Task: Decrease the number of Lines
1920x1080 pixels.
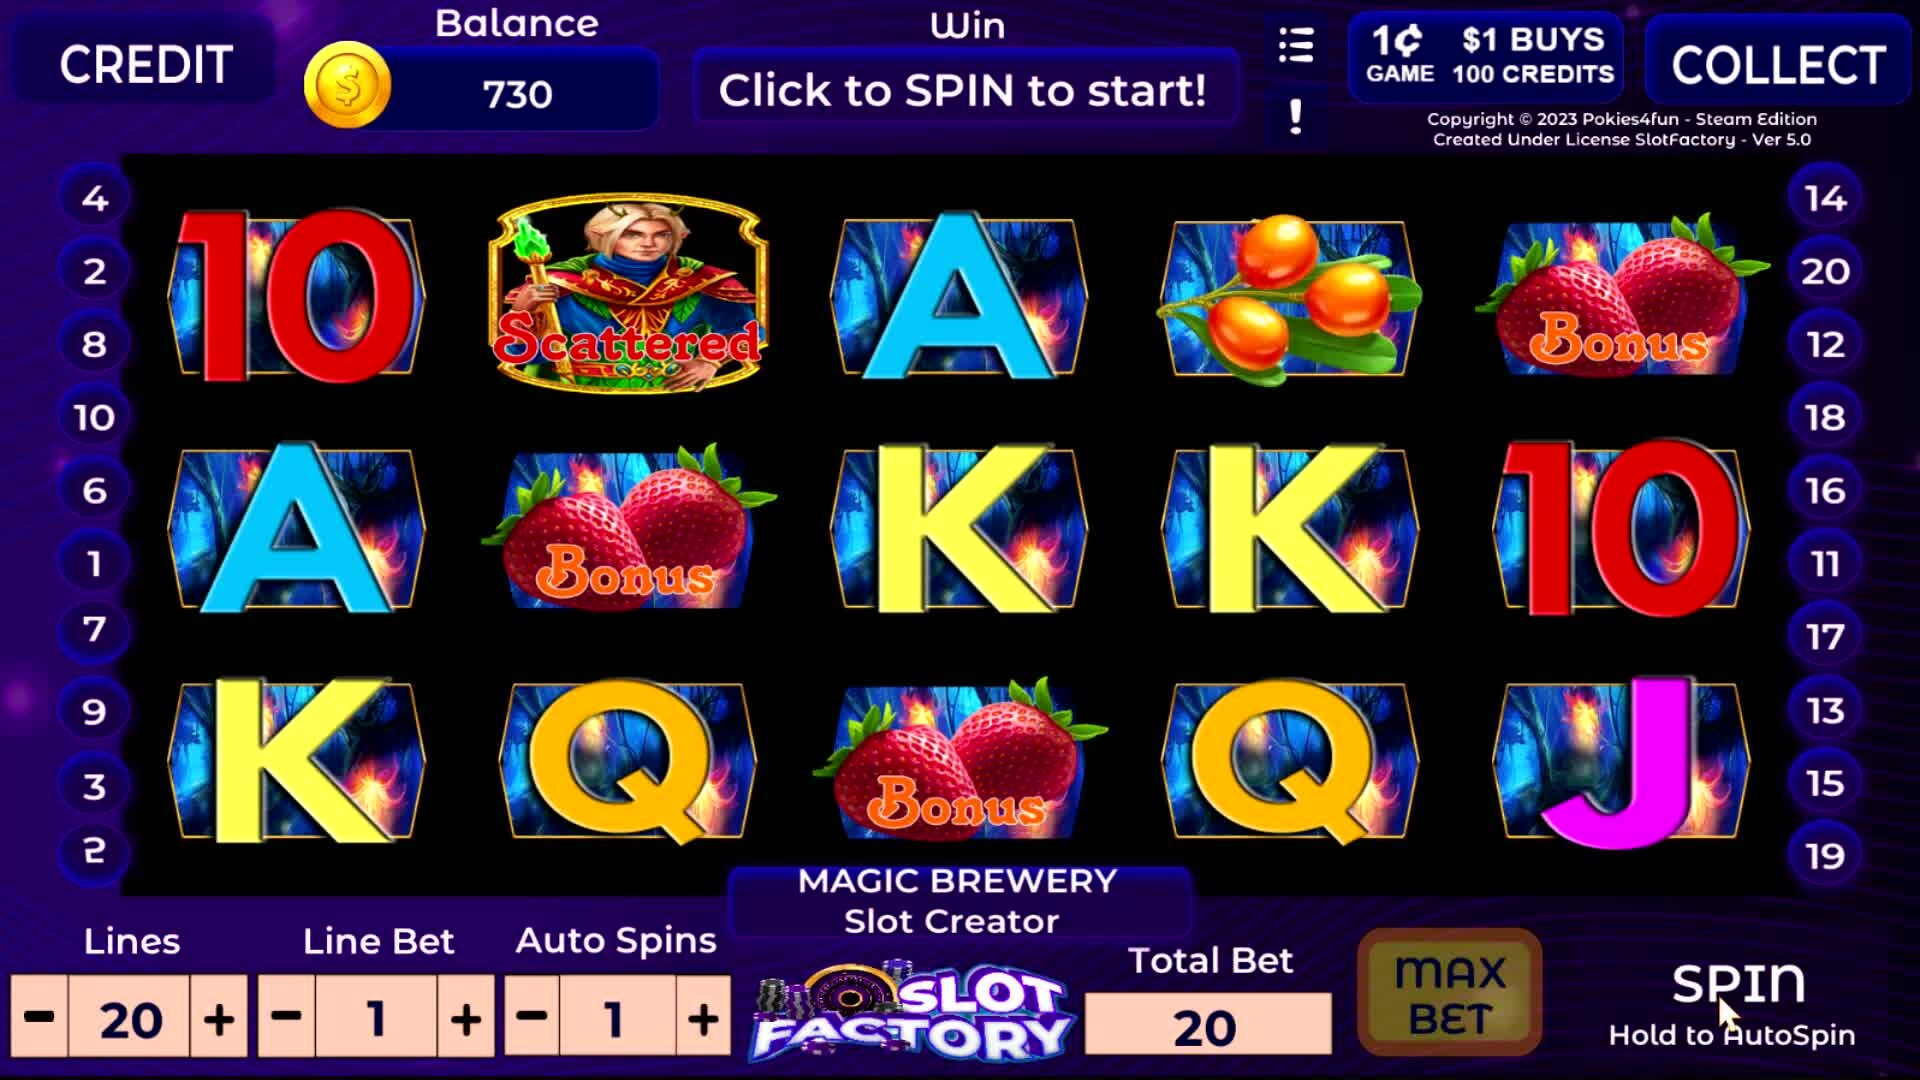Action: click(39, 1017)
